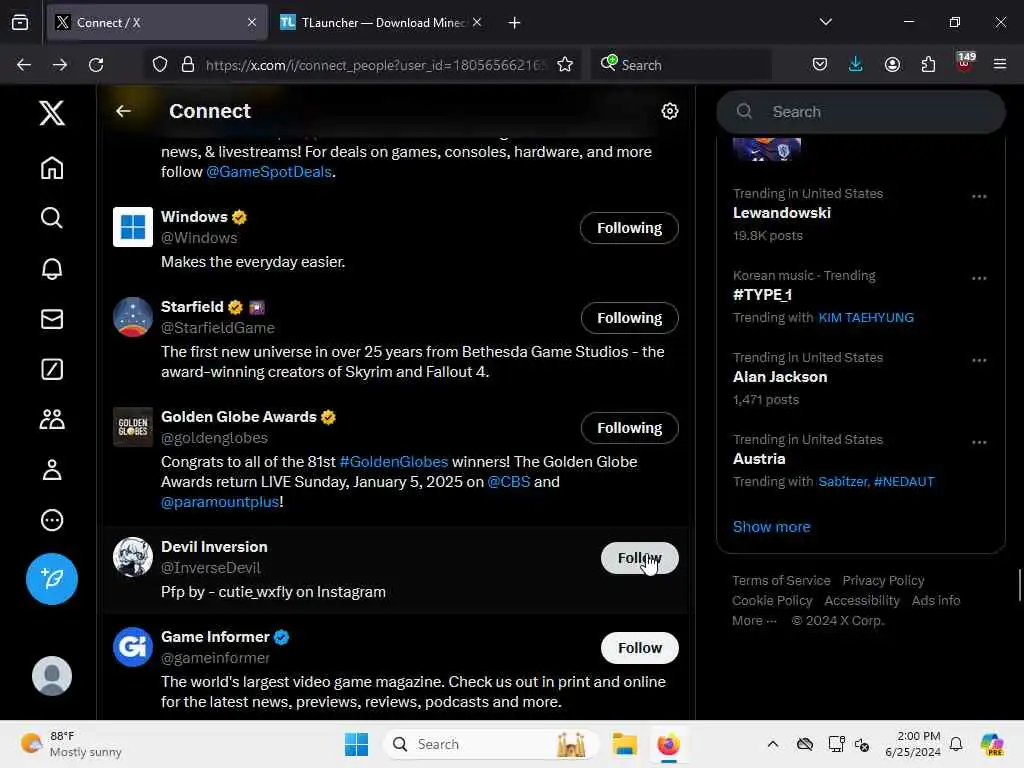Open browser extensions puzzle icon
This screenshot has height=768, width=1024.
[x=928, y=65]
